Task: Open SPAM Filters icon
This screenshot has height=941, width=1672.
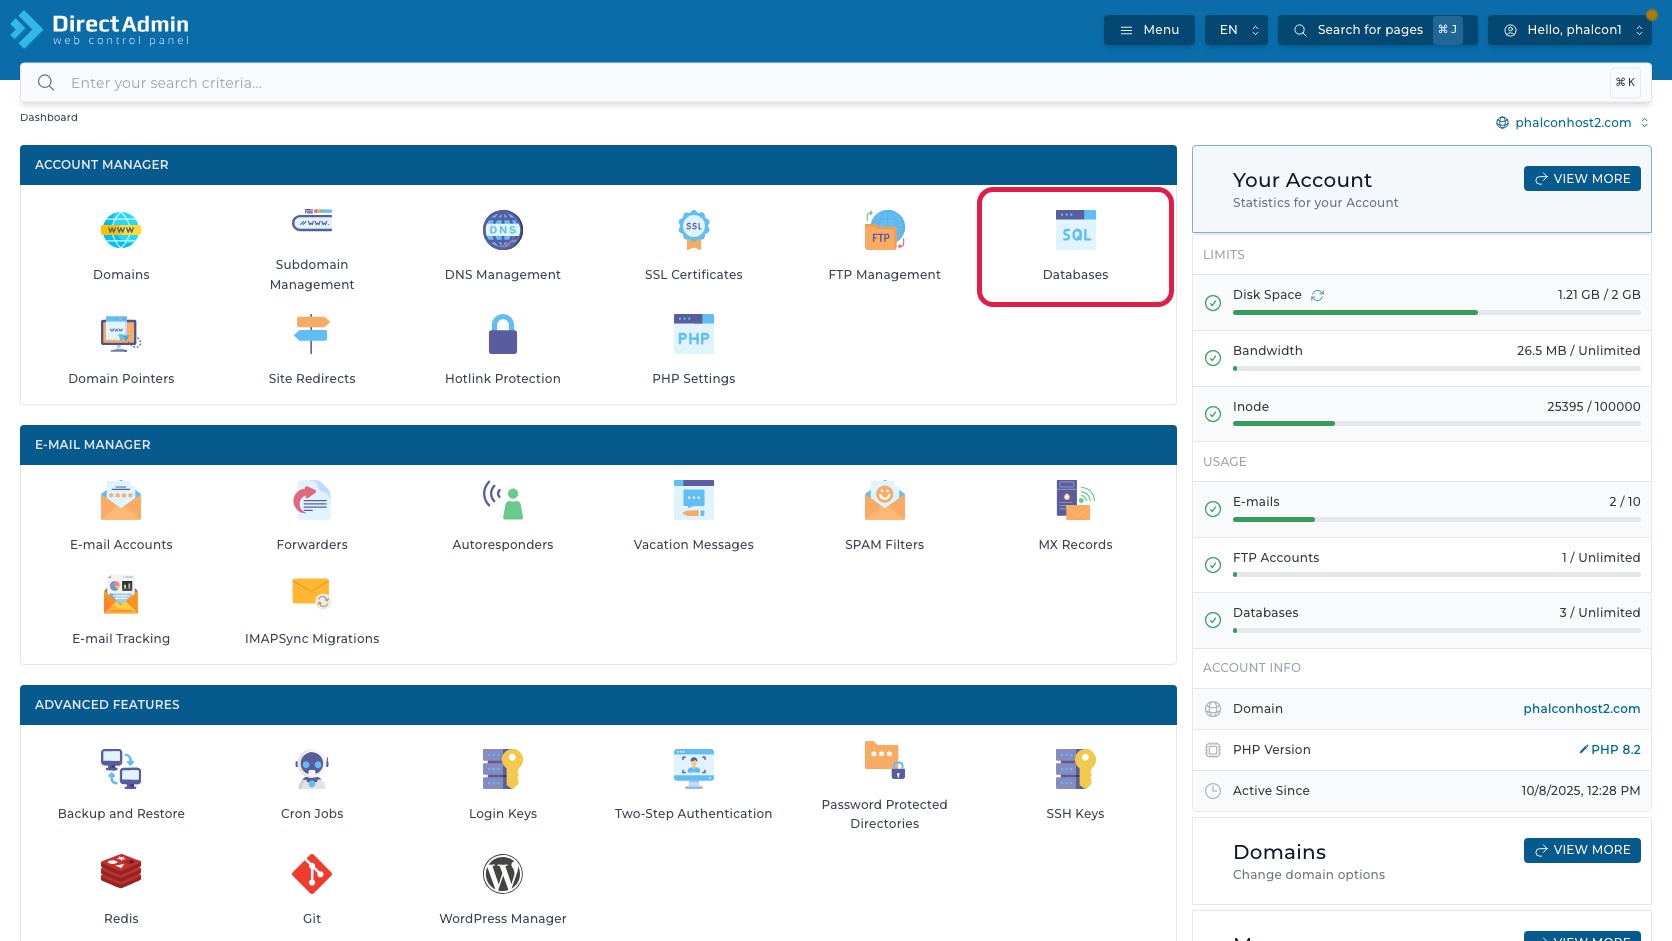Action: (x=885, y=500)
